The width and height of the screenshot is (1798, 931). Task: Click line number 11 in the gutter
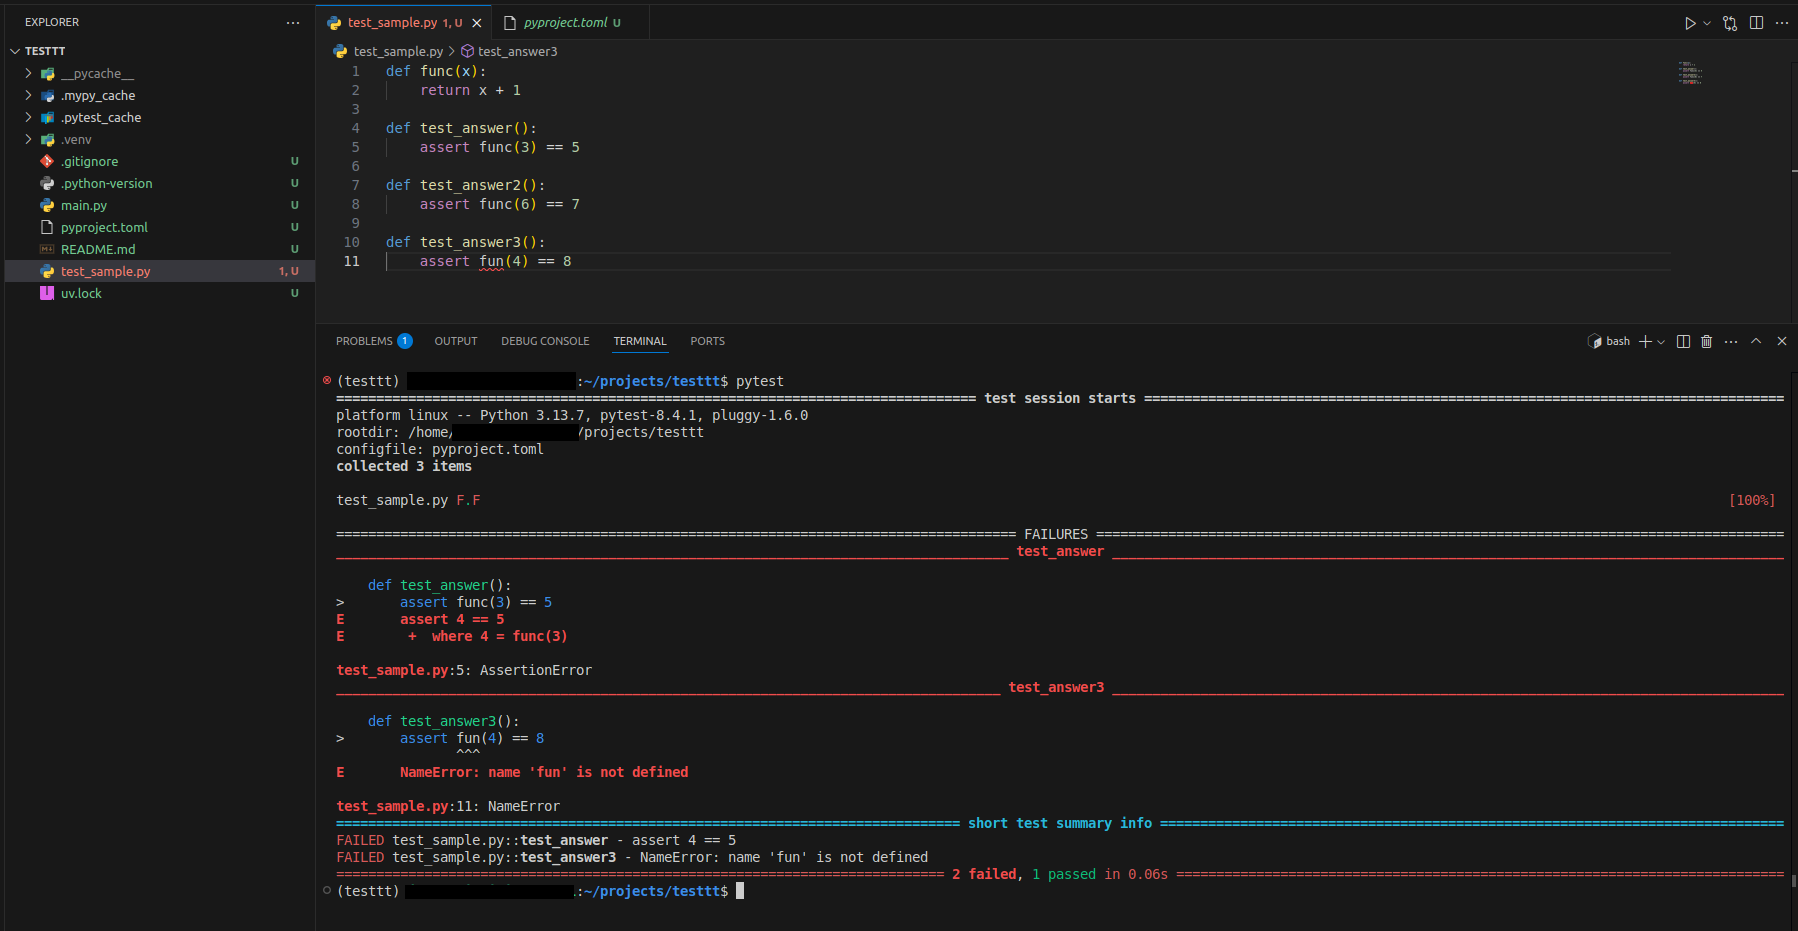(352, 261)
